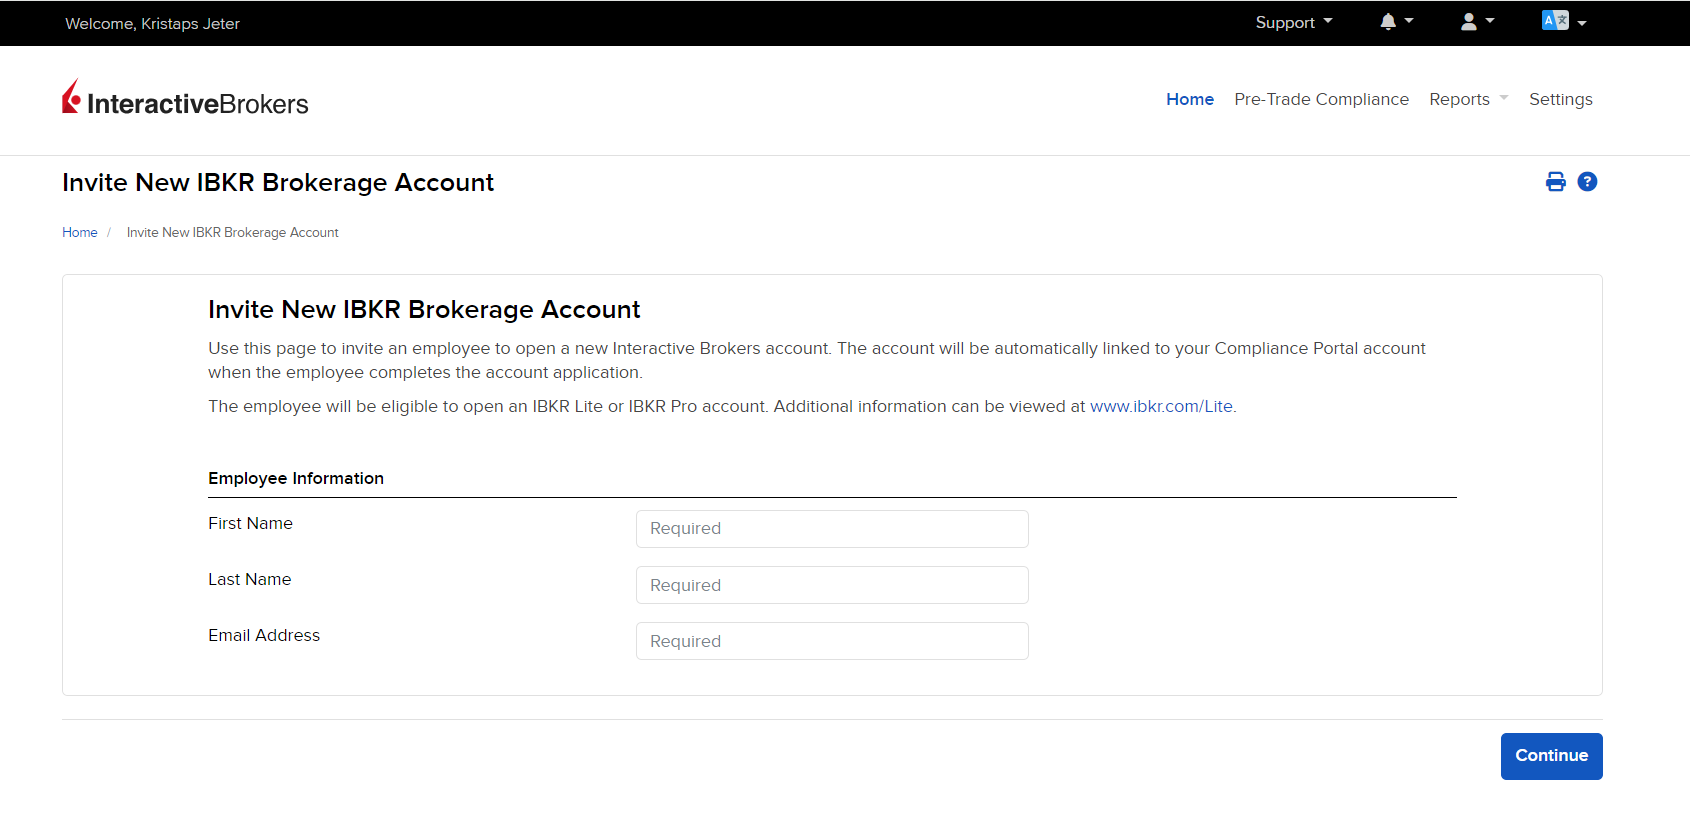Click the 'First Name' label

pyautogui.click(x=250, y=523)
